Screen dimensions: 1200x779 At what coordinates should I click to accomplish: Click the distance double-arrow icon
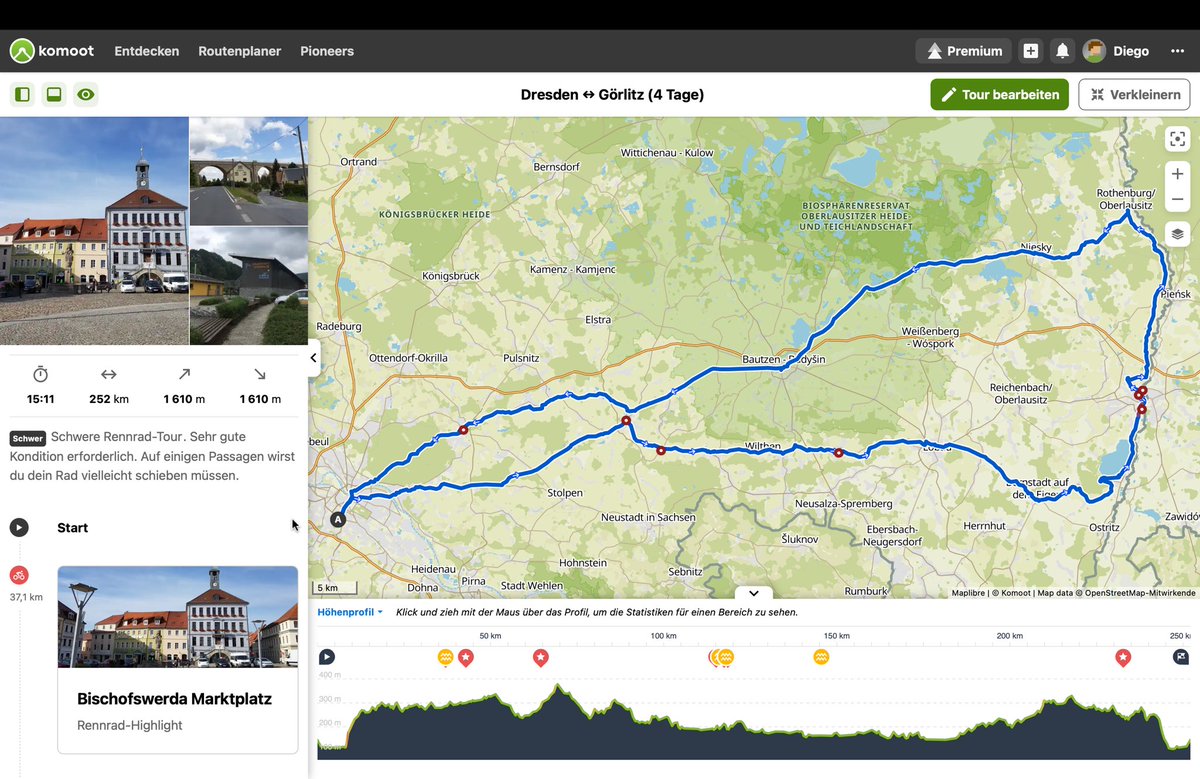(x=109, y=374)
